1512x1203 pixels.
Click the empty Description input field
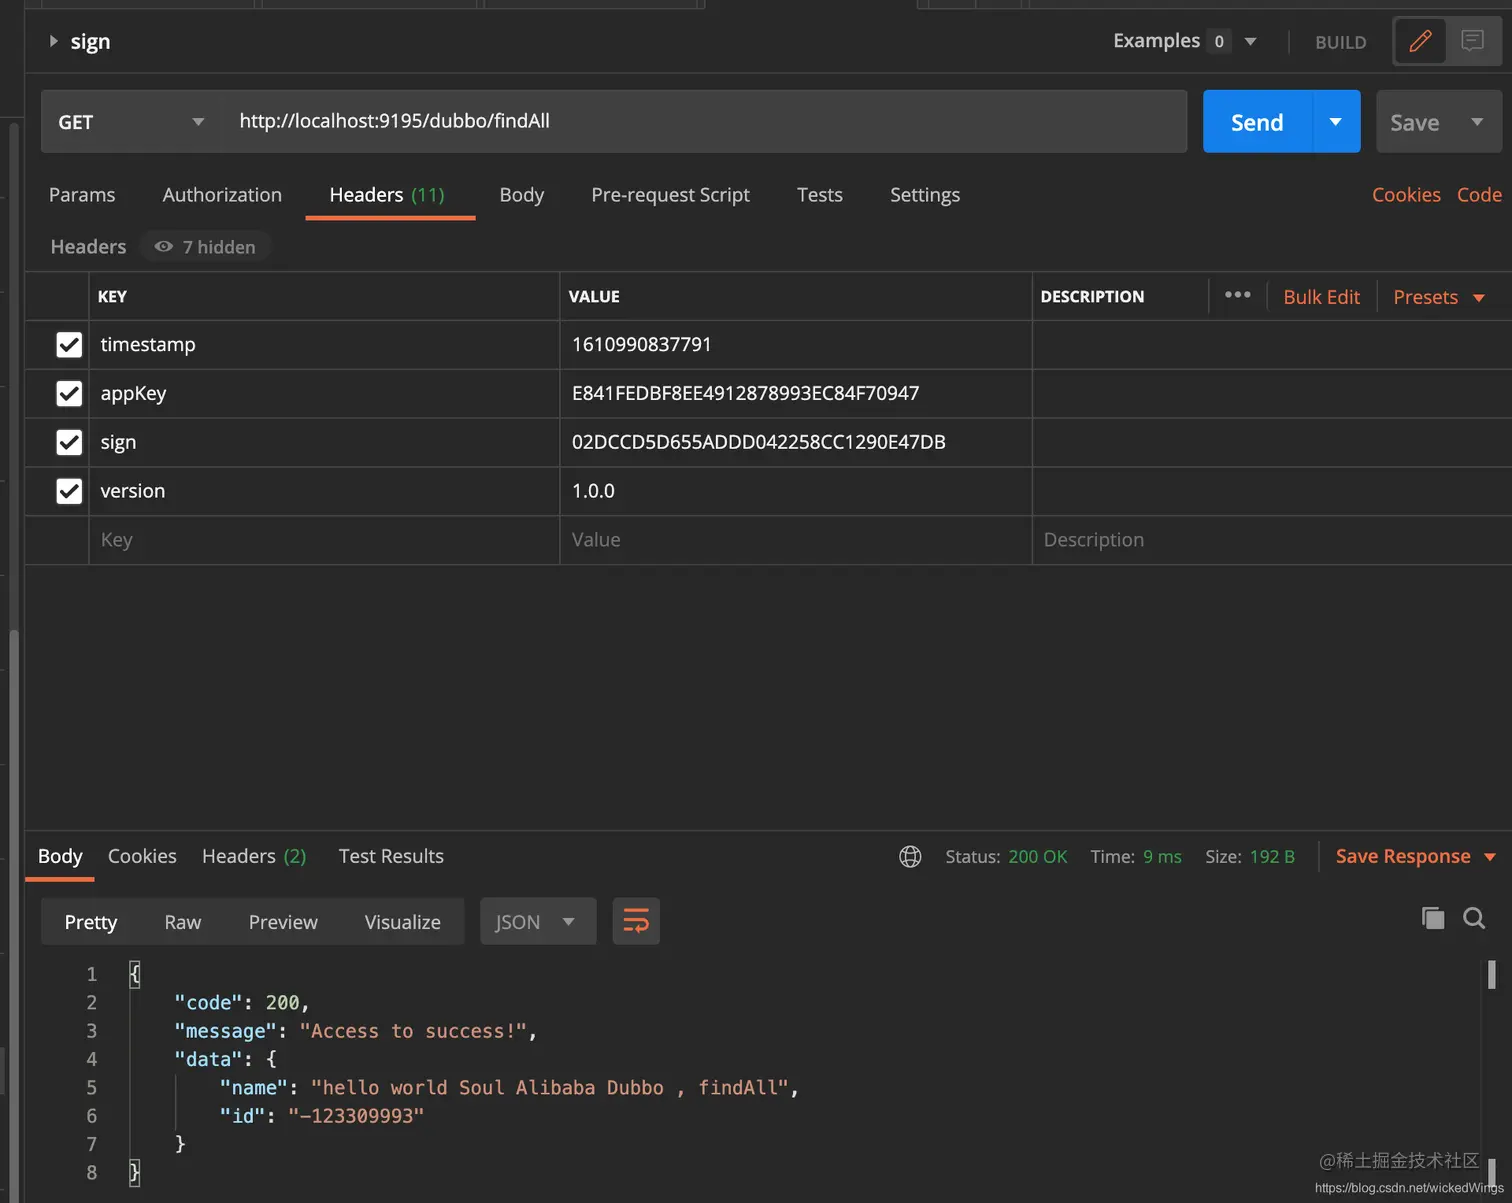[1272, 540]
